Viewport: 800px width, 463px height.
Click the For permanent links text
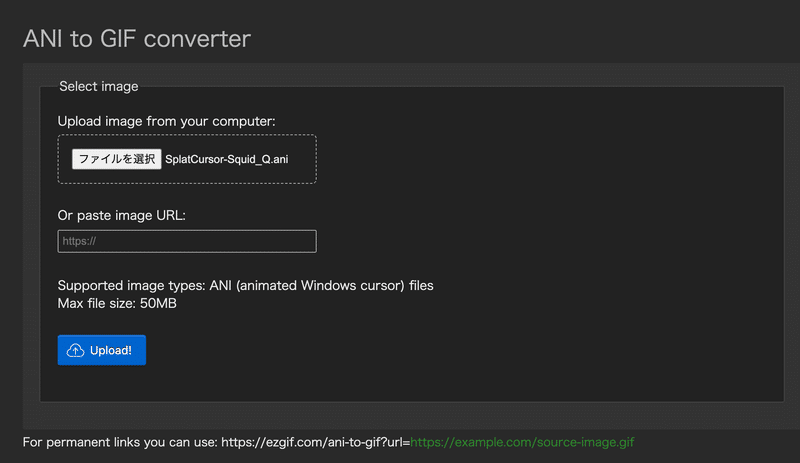(x=216, y=442)
